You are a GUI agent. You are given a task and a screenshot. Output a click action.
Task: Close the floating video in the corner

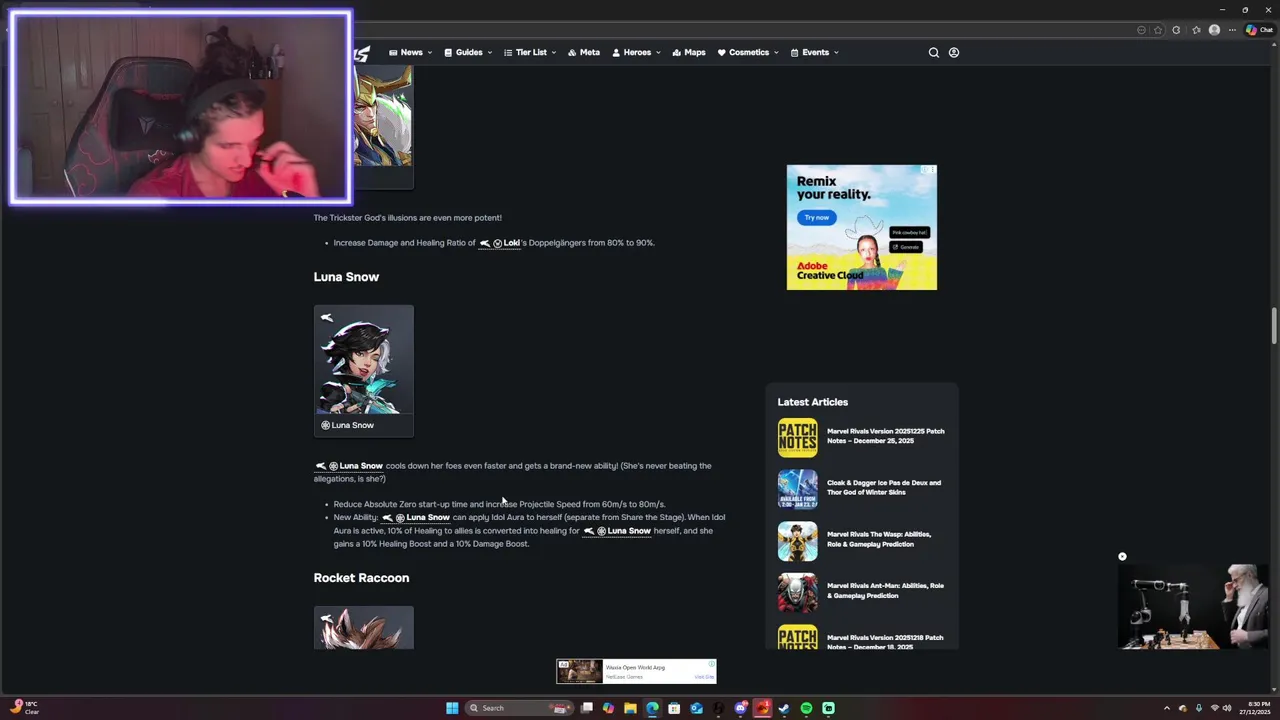tap(1122, 557)
